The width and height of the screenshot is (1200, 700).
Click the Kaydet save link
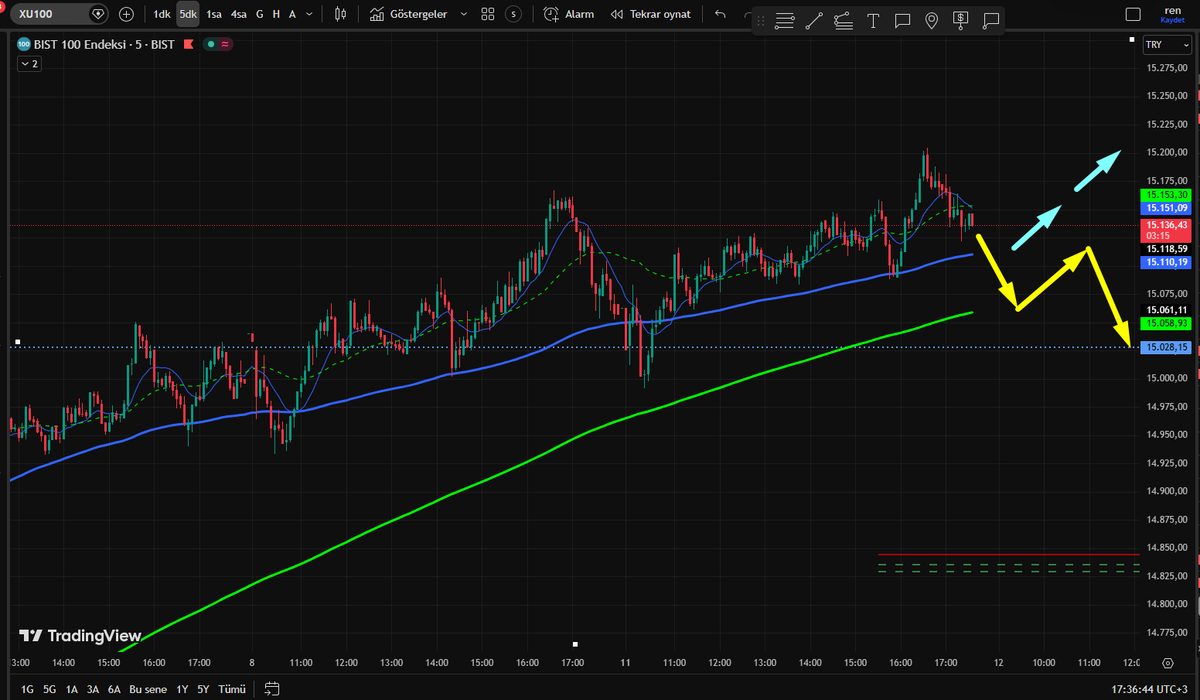(x=1171, y=20)
